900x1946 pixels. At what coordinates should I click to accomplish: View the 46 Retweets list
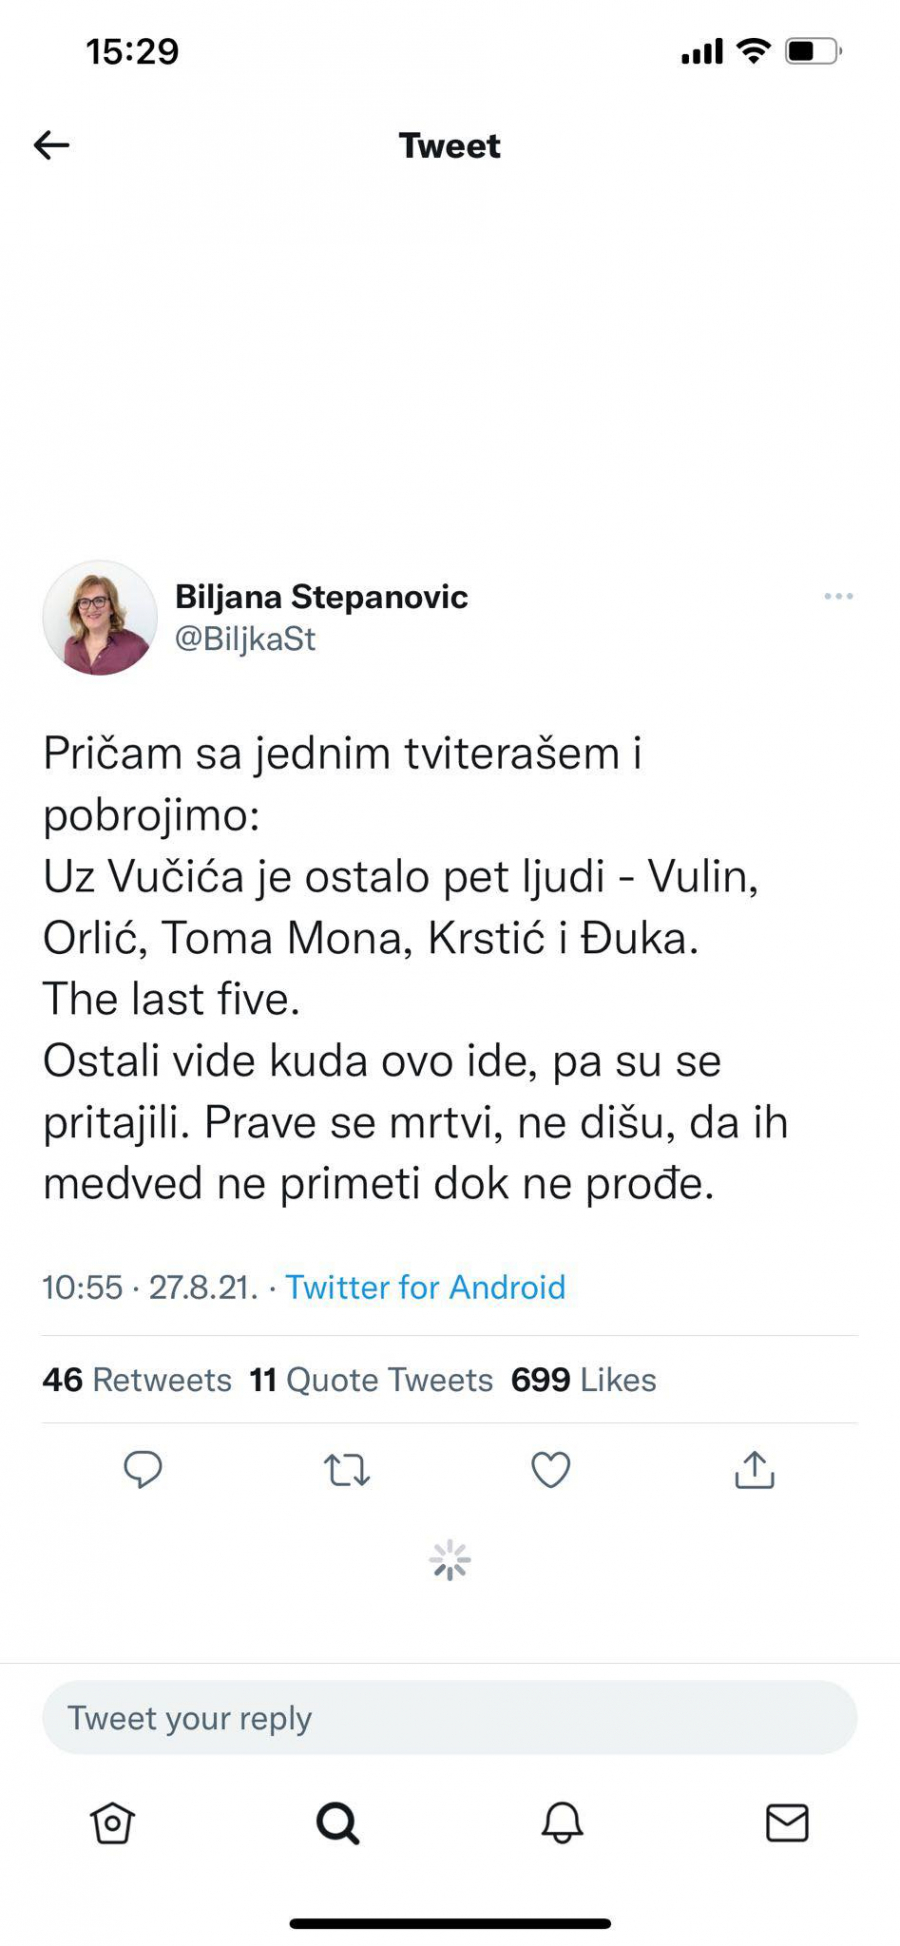click(x=135, y=1379)
